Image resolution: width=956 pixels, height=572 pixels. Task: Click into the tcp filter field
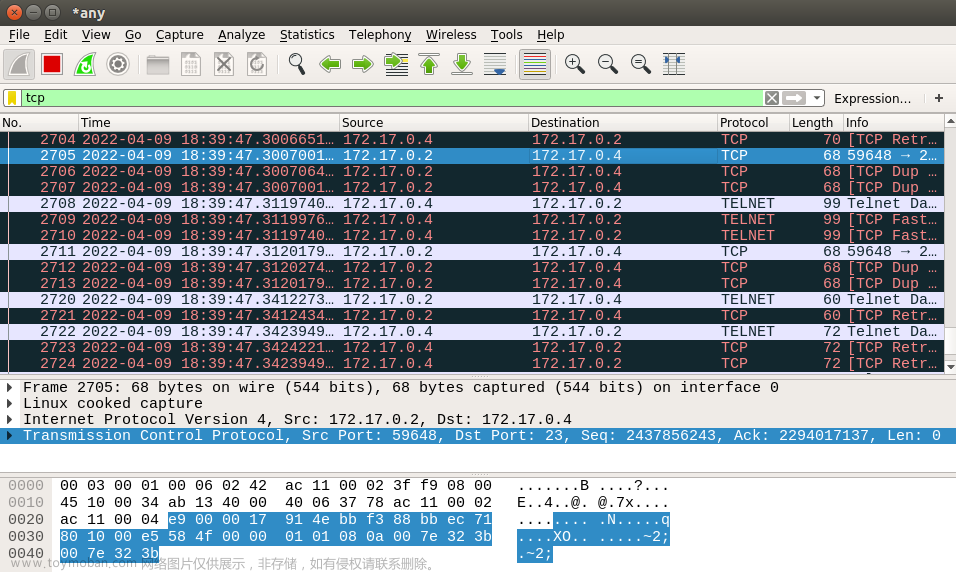click(x=393, y=98)
